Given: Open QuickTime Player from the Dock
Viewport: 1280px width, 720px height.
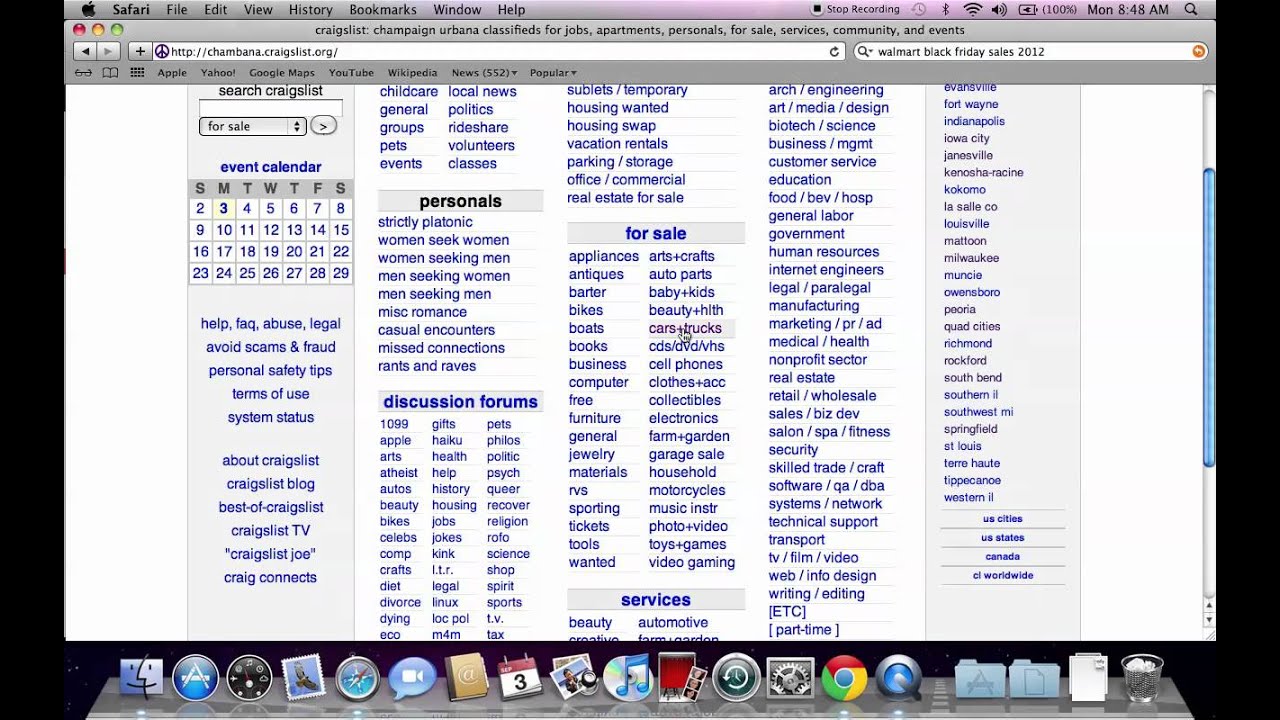Looking at the screenshot, I should click(x=898, y=678).
